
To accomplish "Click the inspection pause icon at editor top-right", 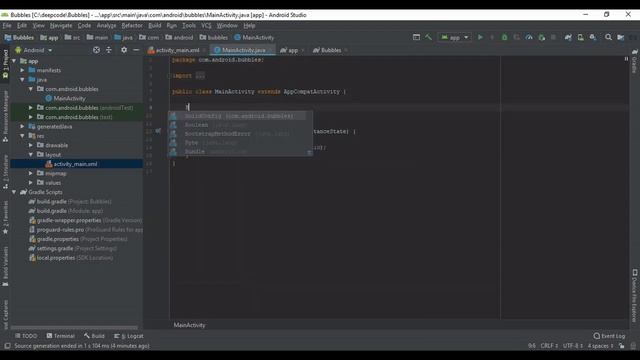I will [626, 59].
